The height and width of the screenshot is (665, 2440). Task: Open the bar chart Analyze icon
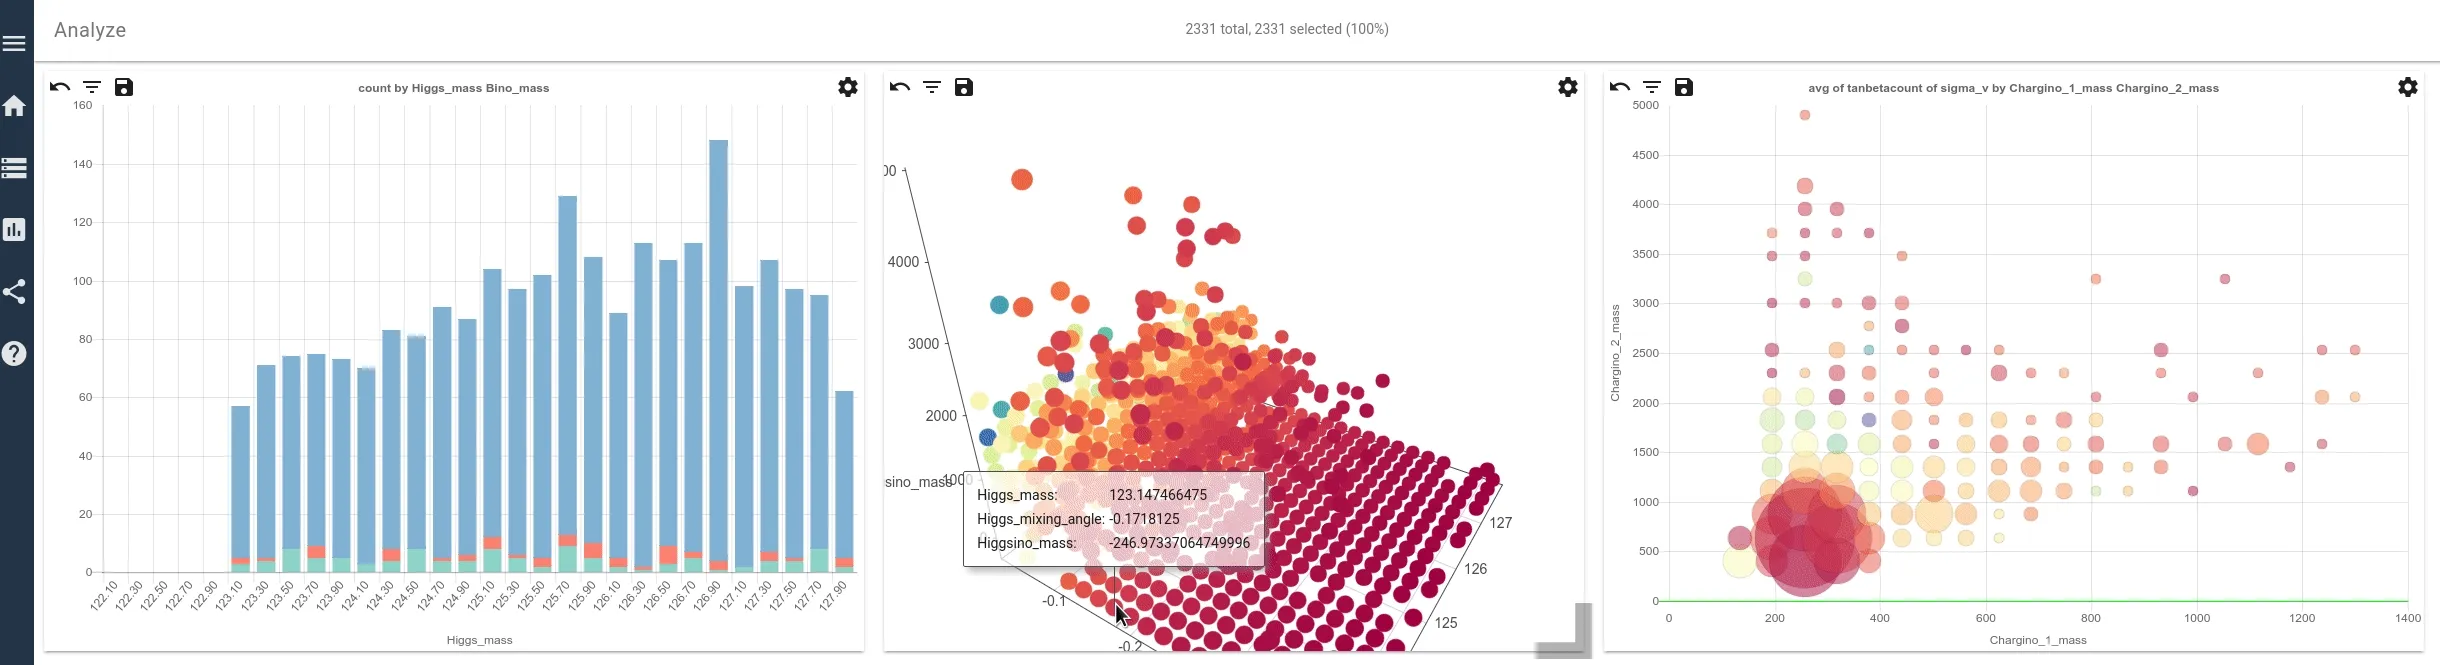coord(14,230)
